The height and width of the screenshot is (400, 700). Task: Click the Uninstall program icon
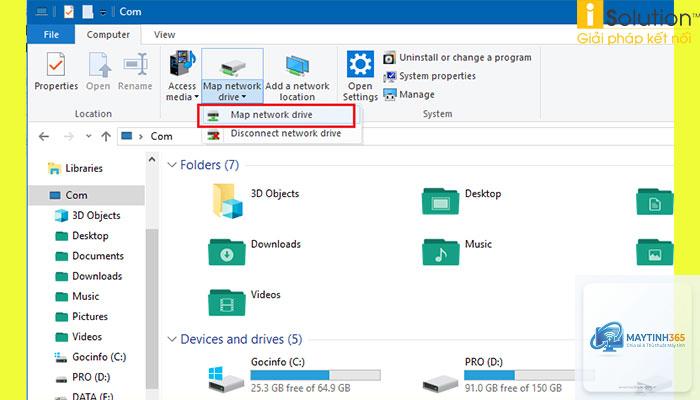click(389, 58)
